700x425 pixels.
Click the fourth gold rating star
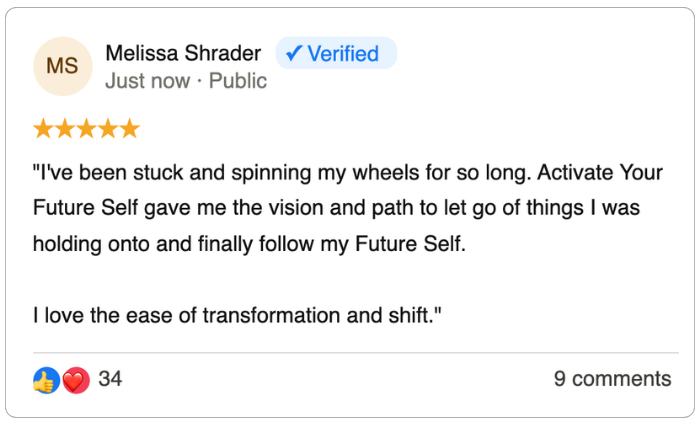coord(108,129)
